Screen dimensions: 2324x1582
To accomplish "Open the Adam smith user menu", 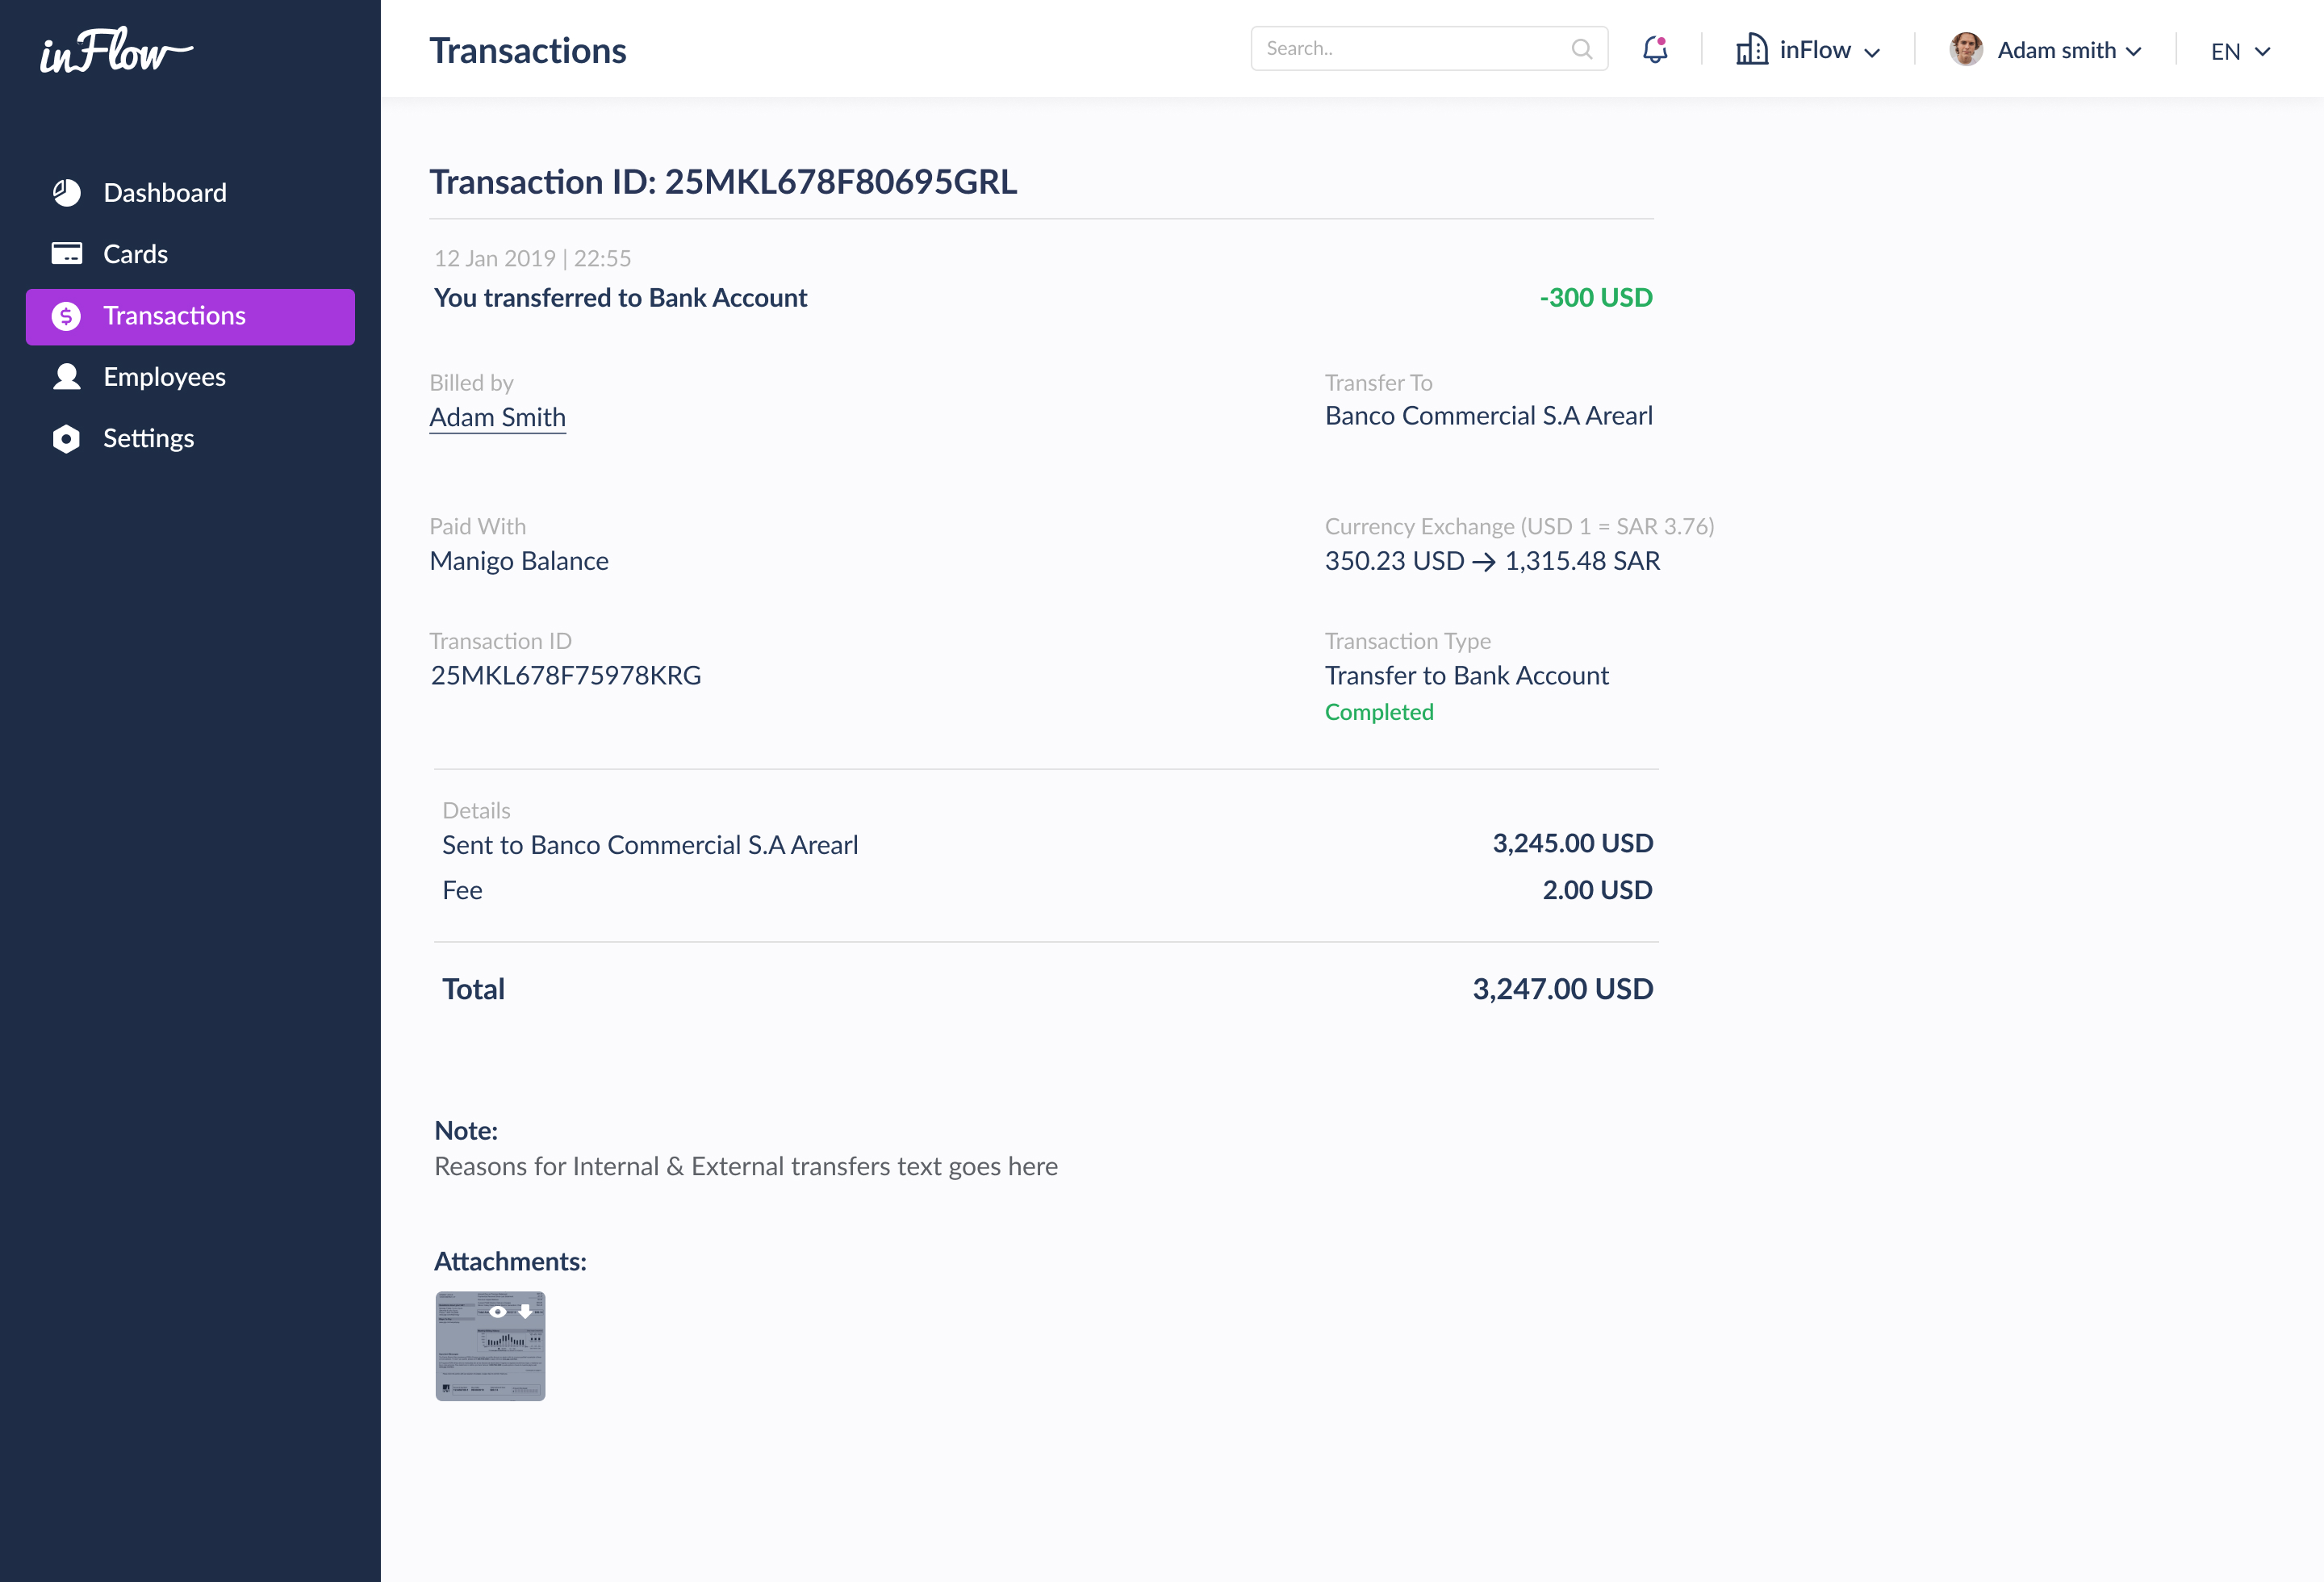I will click(2133, 52).
